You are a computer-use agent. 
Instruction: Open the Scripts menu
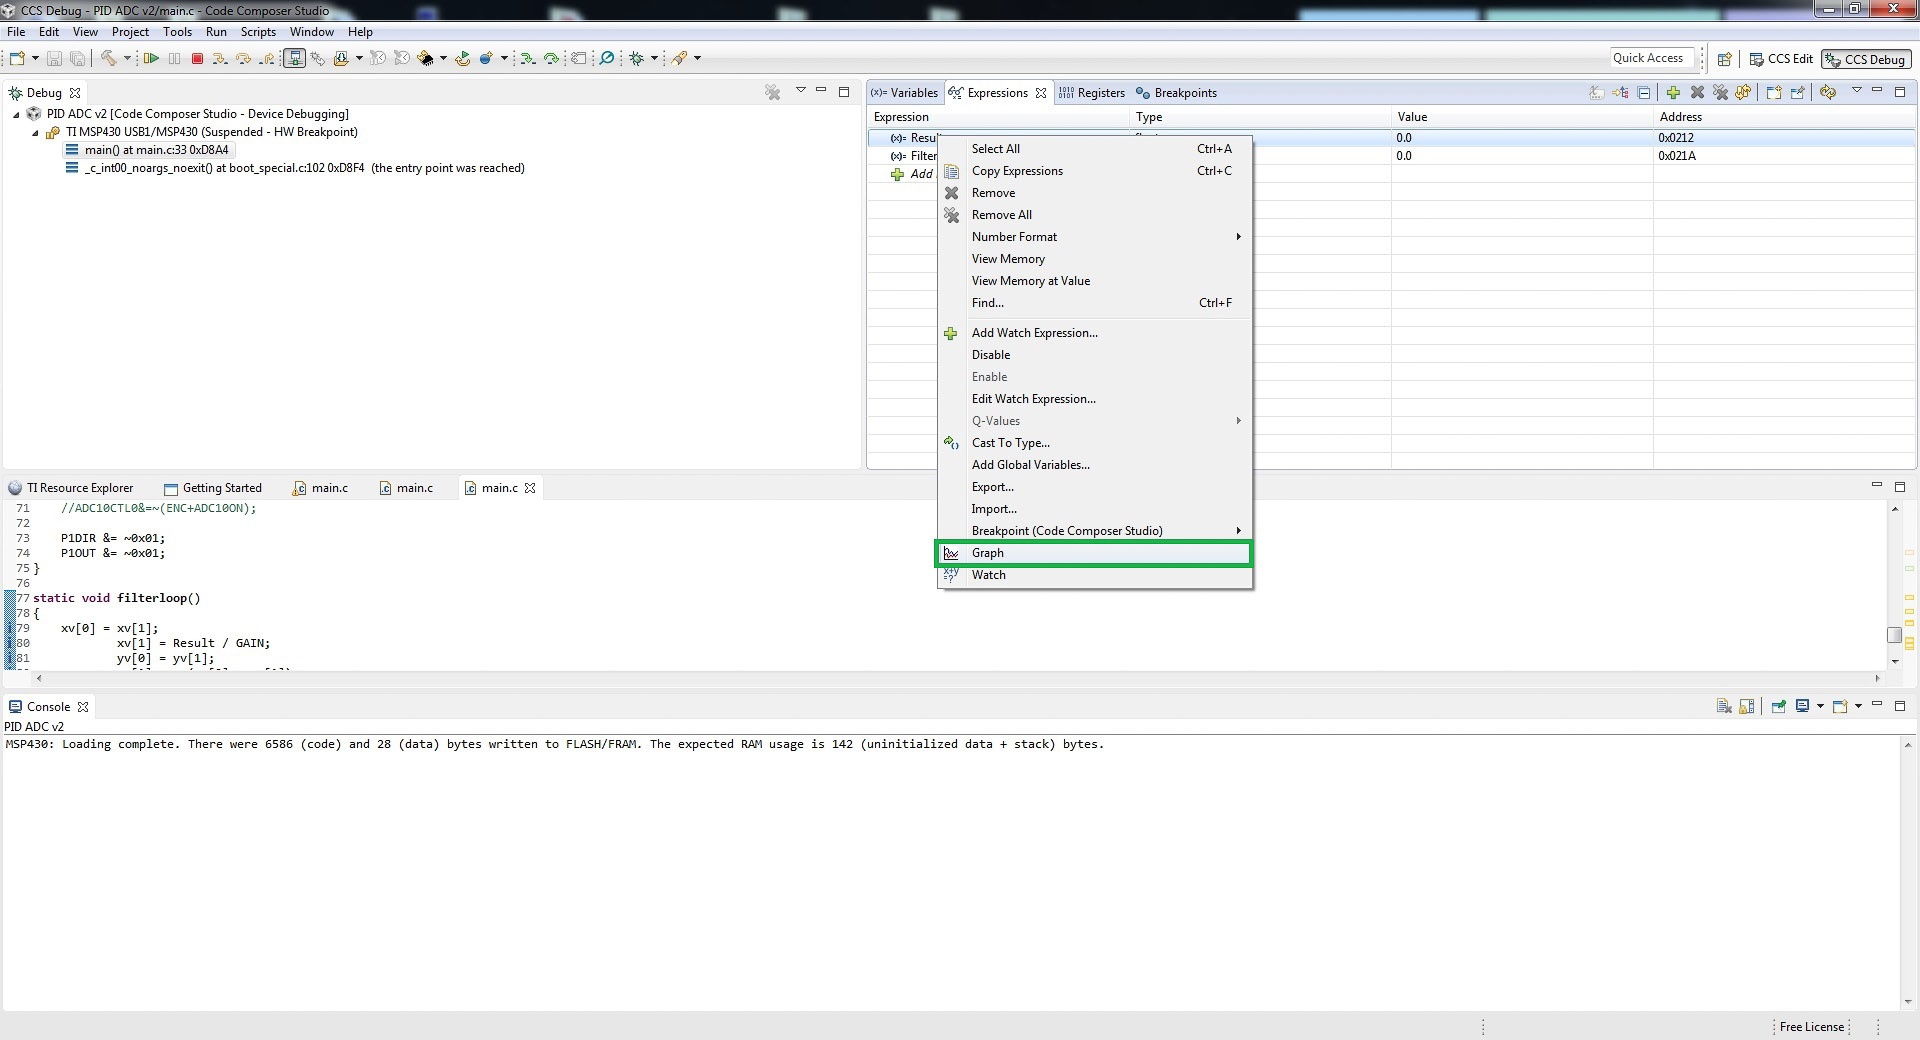click(x=258, y=32)
